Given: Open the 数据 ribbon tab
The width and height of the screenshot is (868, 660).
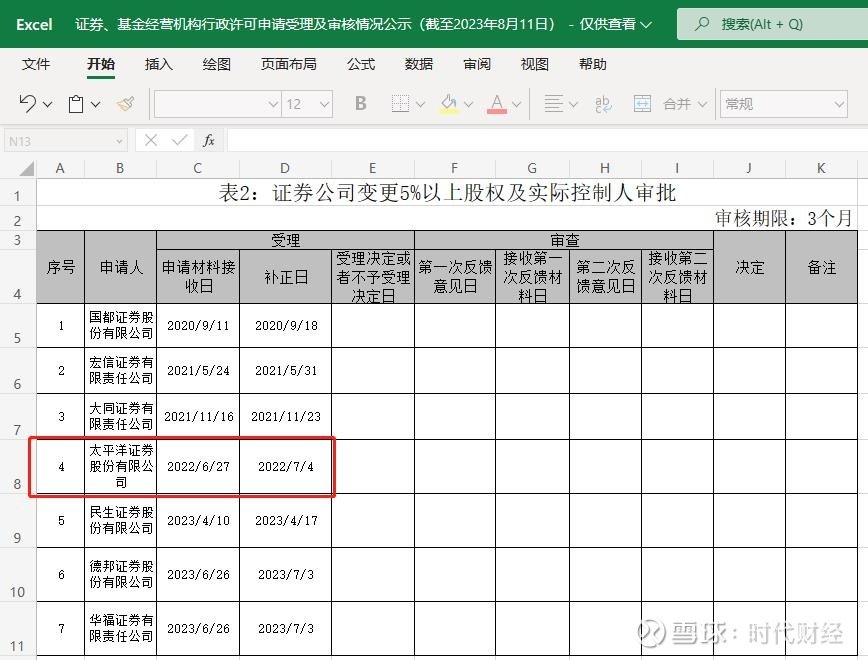Looking at the screenshot, I should (x=419, y=64).
